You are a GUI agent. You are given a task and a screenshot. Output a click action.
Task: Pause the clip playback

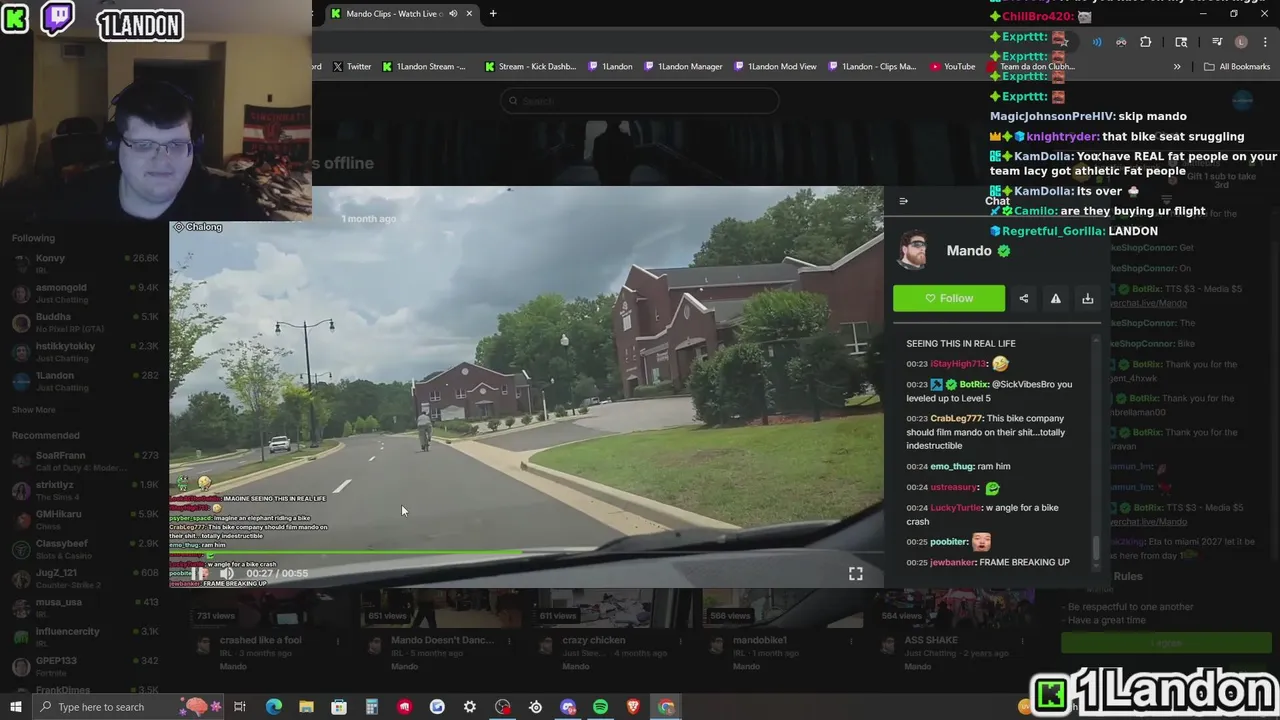point(199,573)
